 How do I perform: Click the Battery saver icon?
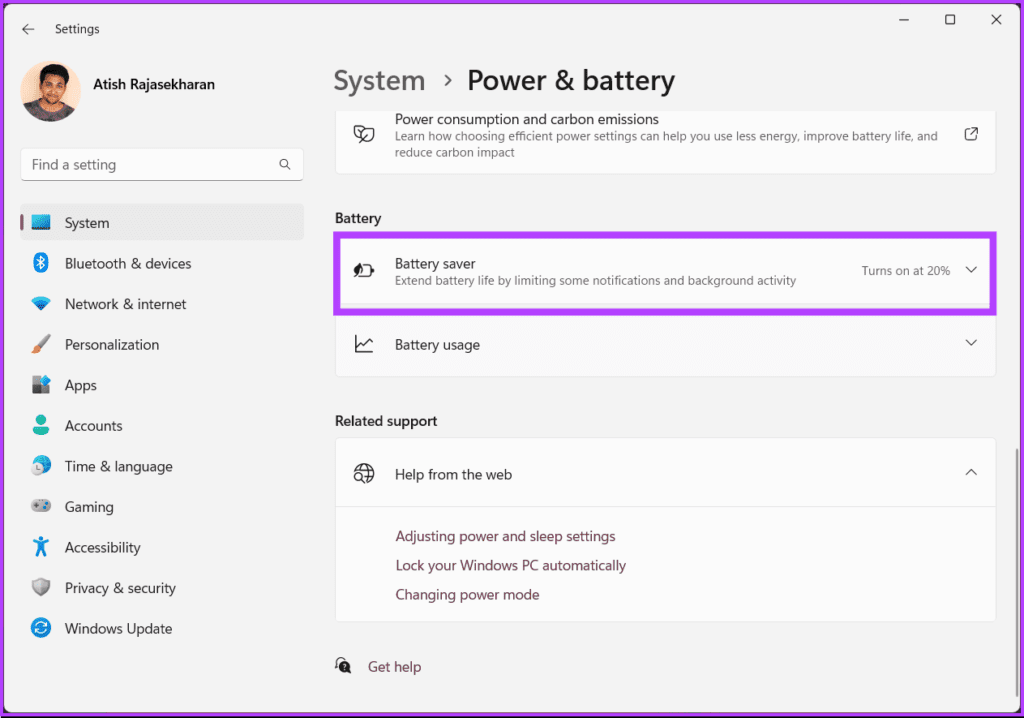click(x=364, y=270)
